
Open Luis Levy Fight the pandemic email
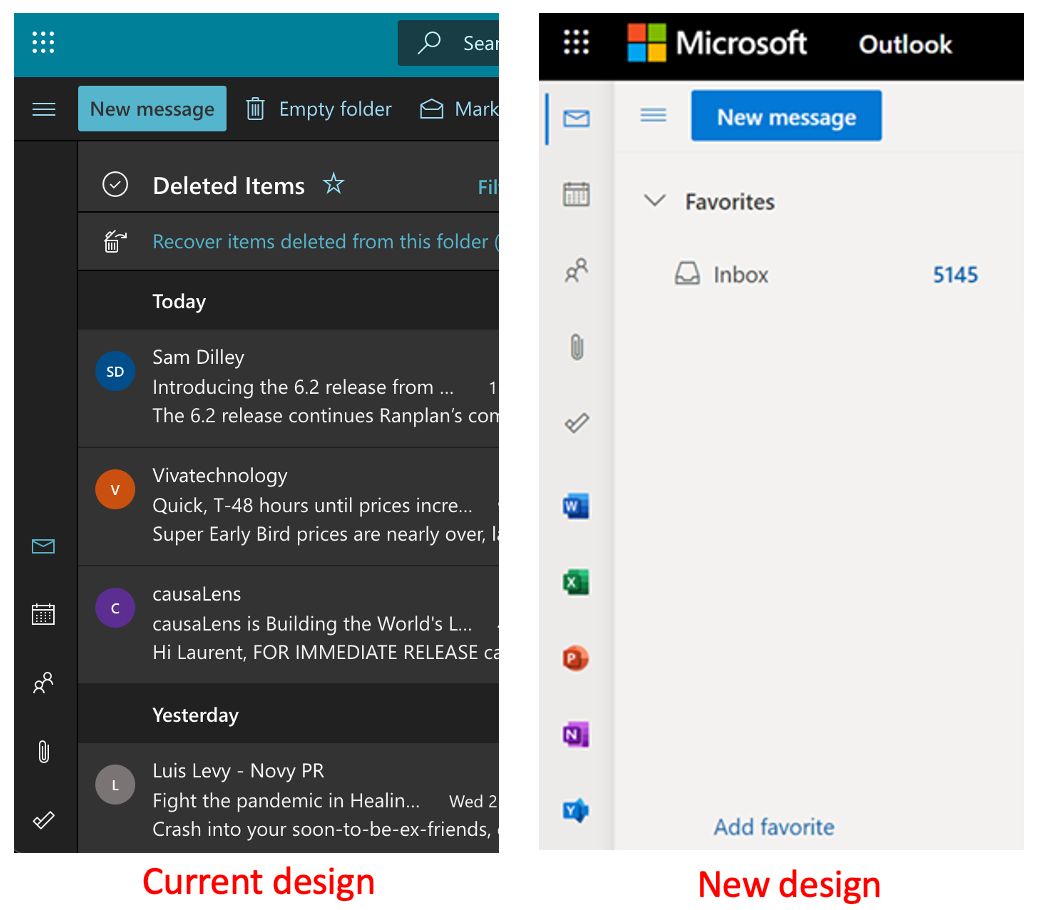(x=288, y=798)
